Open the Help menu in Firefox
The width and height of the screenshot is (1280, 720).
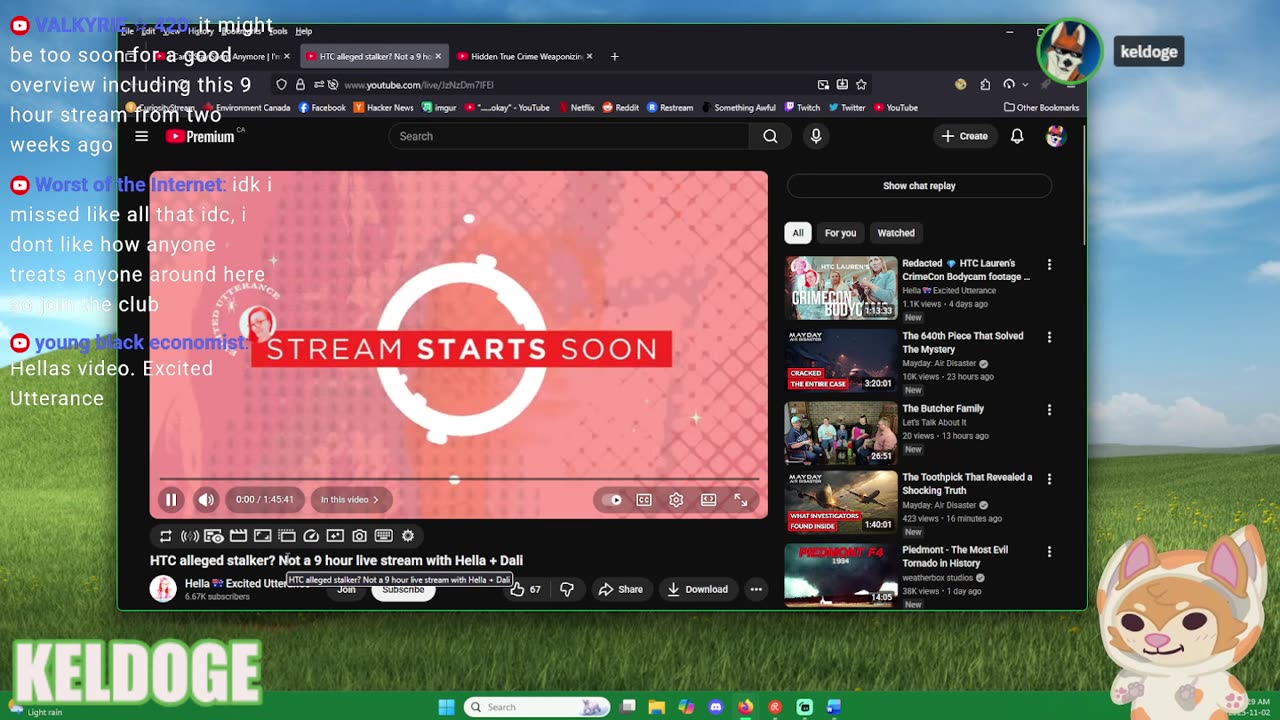click(304, 31)
